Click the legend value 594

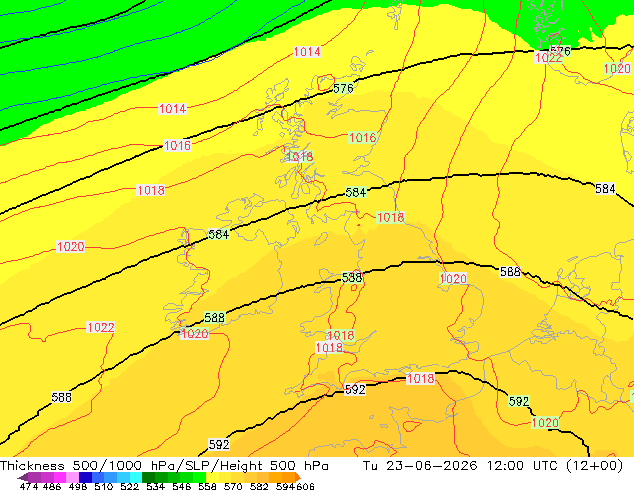[x=285, y=486]
